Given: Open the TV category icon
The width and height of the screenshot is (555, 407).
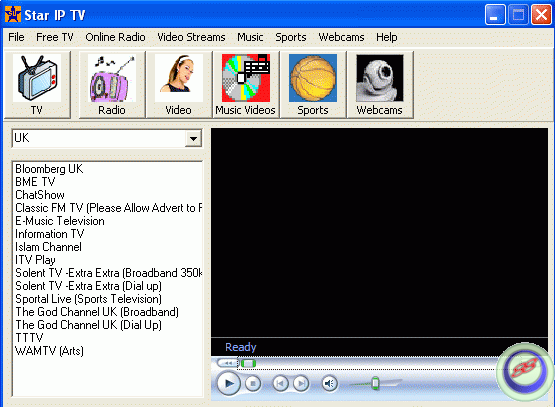Looking at the screenshot, I should point(37,85).
